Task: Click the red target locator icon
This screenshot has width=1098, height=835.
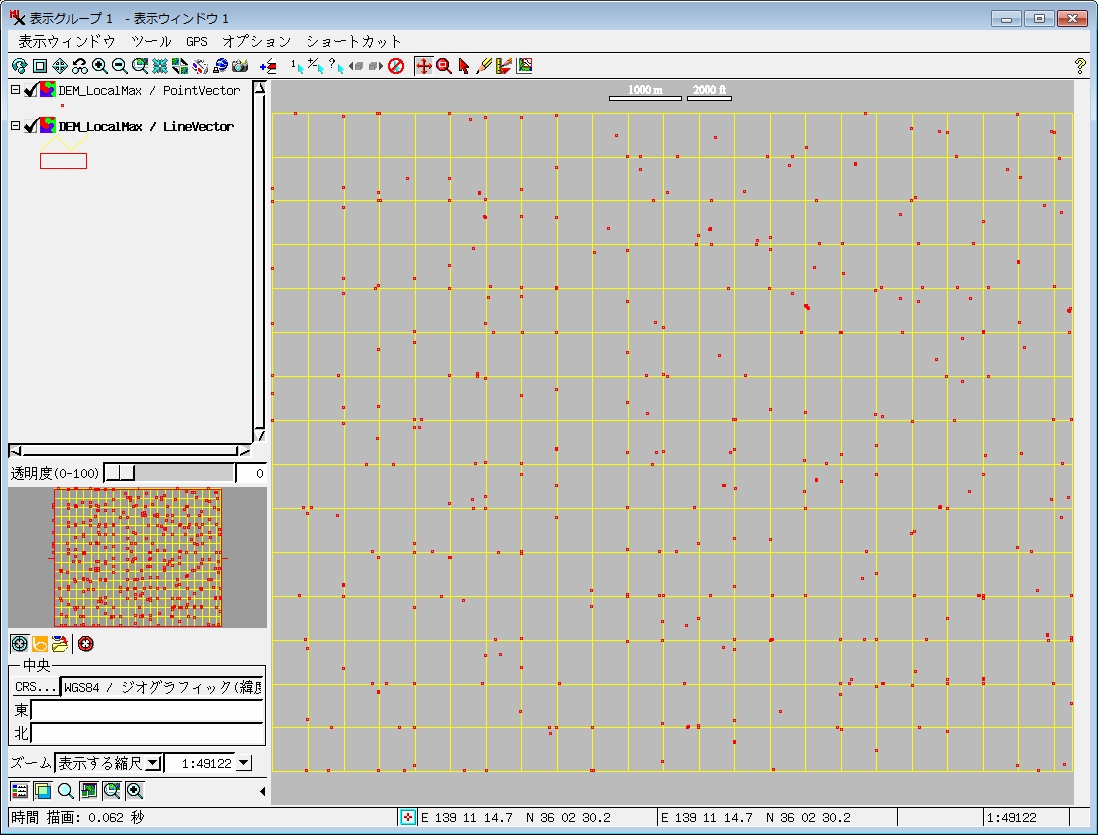Action: coord(85,644)
